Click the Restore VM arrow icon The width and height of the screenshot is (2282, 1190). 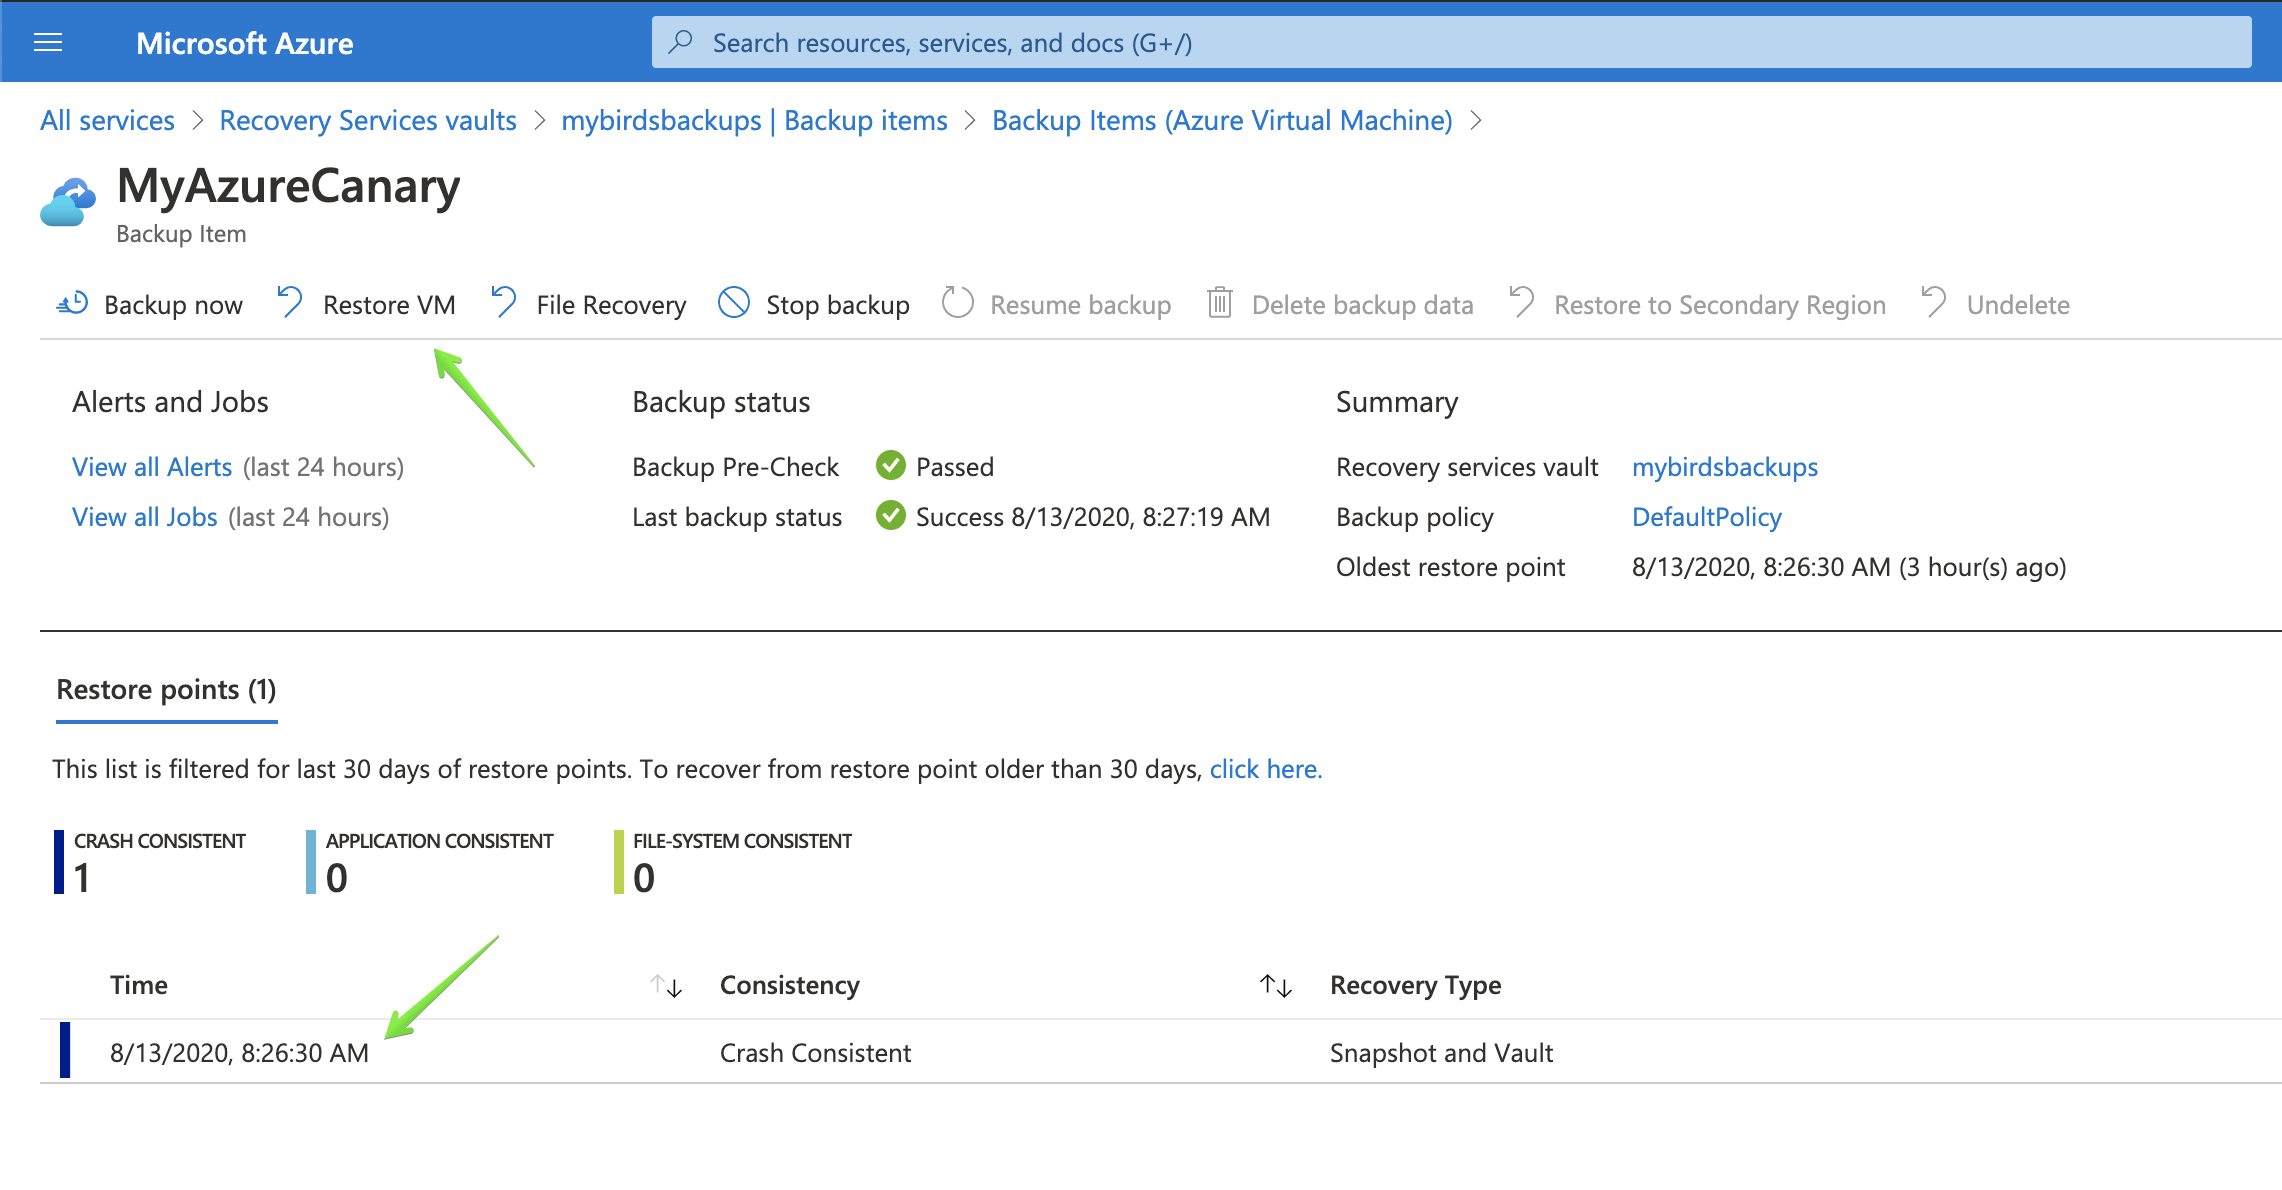[291, 302]
